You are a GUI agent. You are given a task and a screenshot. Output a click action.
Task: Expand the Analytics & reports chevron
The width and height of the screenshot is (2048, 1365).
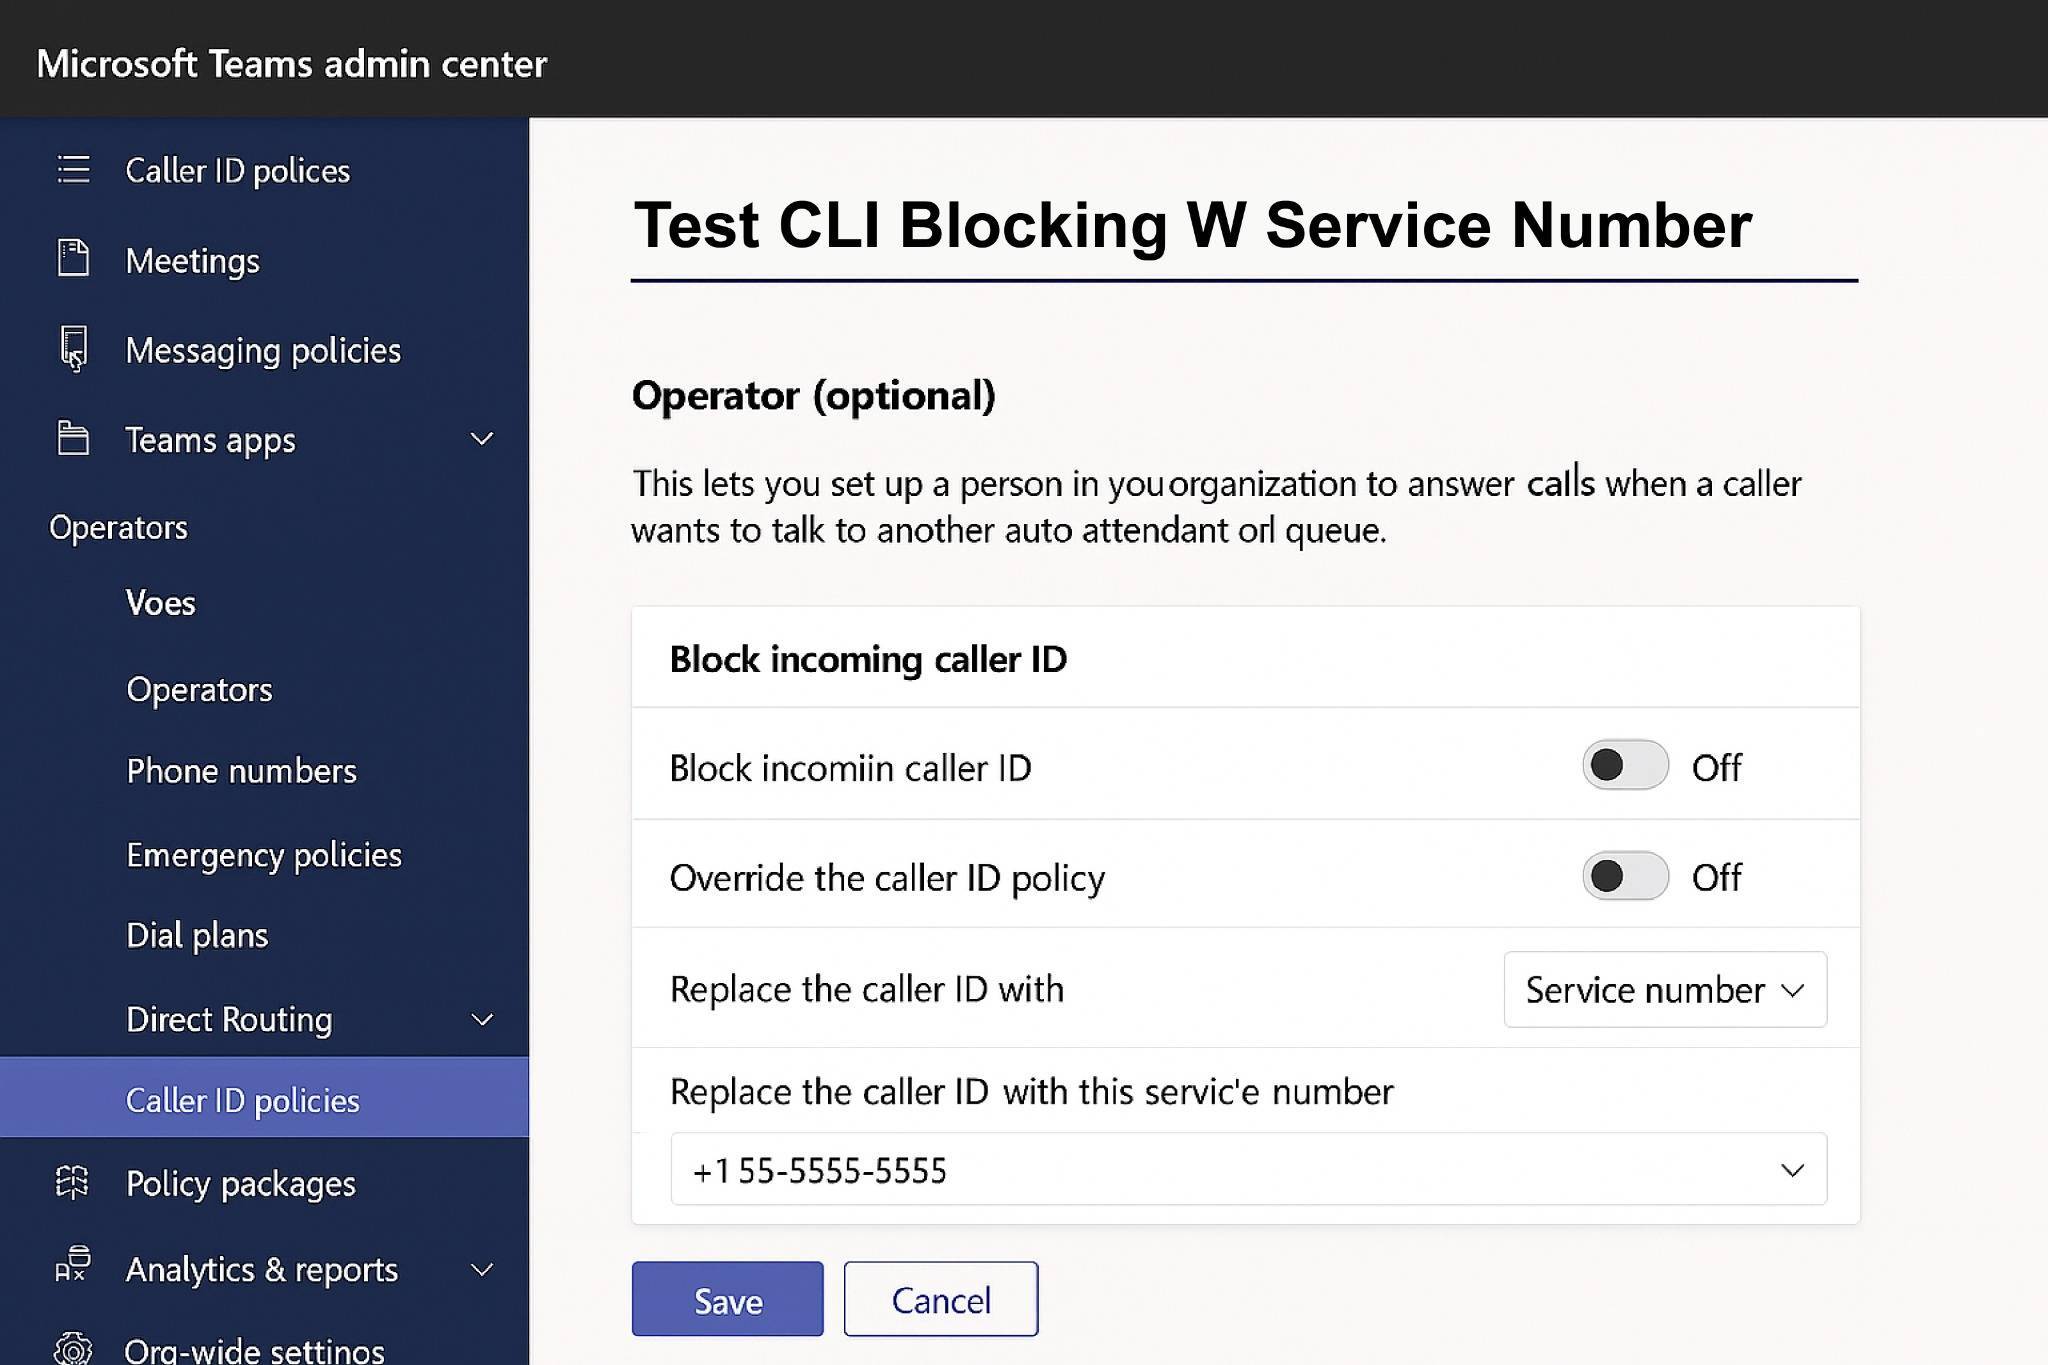point(482,1268)
